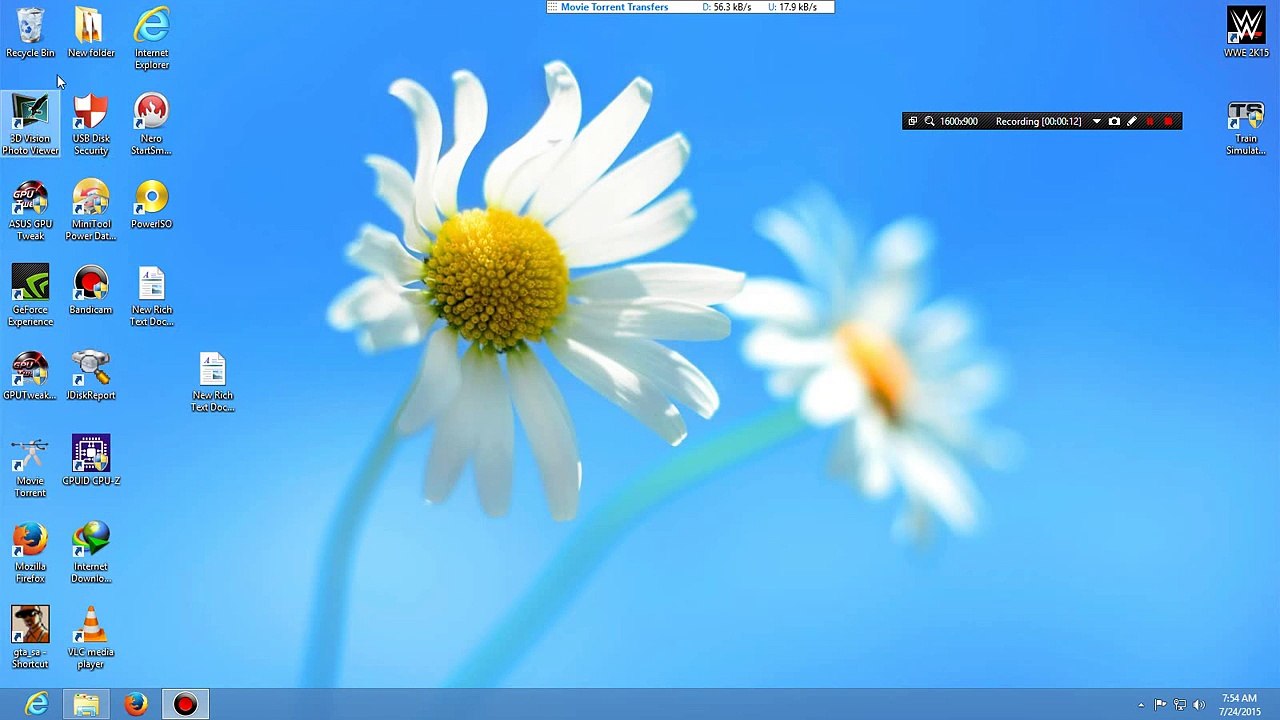Select the USB Disk Security shortcut
Viewport: 1280px width, 720px height.
[91, 125]
